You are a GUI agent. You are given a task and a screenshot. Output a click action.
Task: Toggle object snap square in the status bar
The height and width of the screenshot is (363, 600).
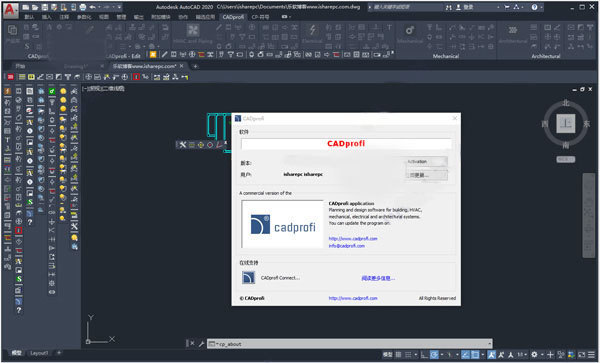coord(475,355)
